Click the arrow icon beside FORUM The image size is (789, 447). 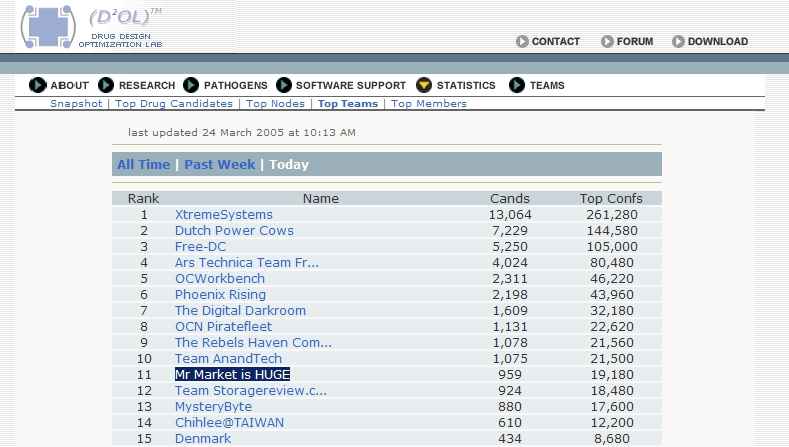608,42
